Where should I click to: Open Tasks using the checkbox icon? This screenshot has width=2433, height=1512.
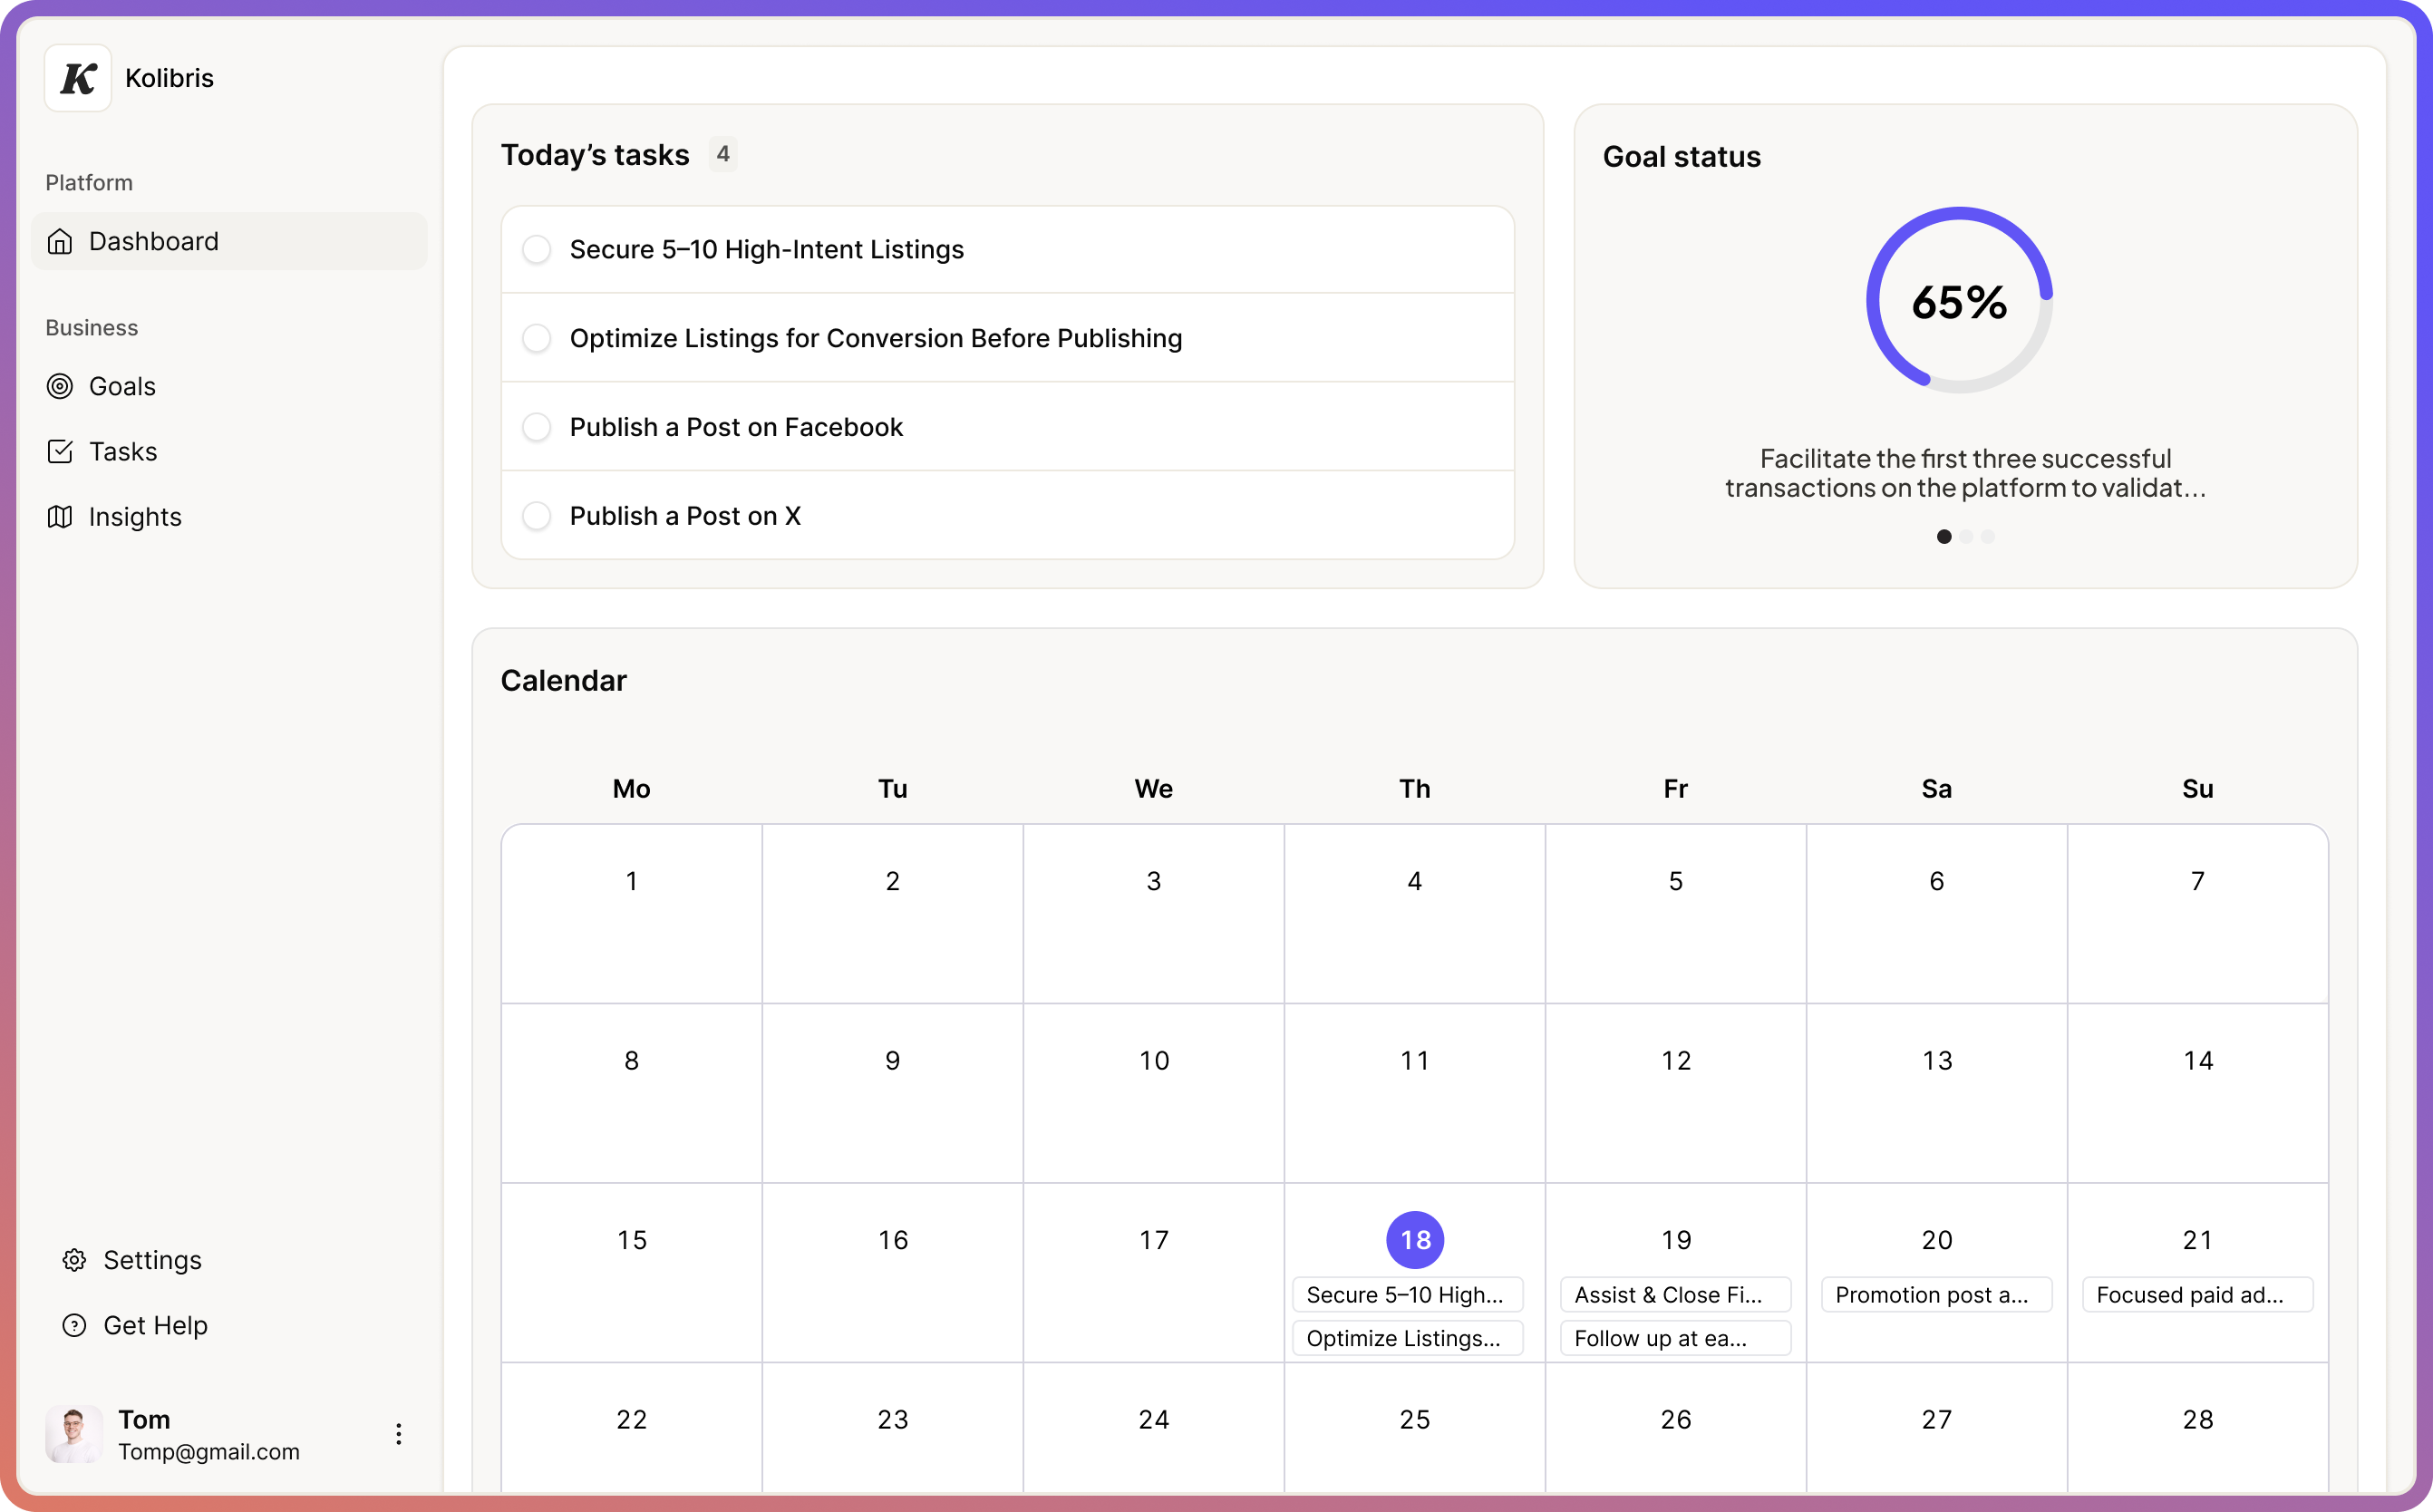tap(61, 451)
